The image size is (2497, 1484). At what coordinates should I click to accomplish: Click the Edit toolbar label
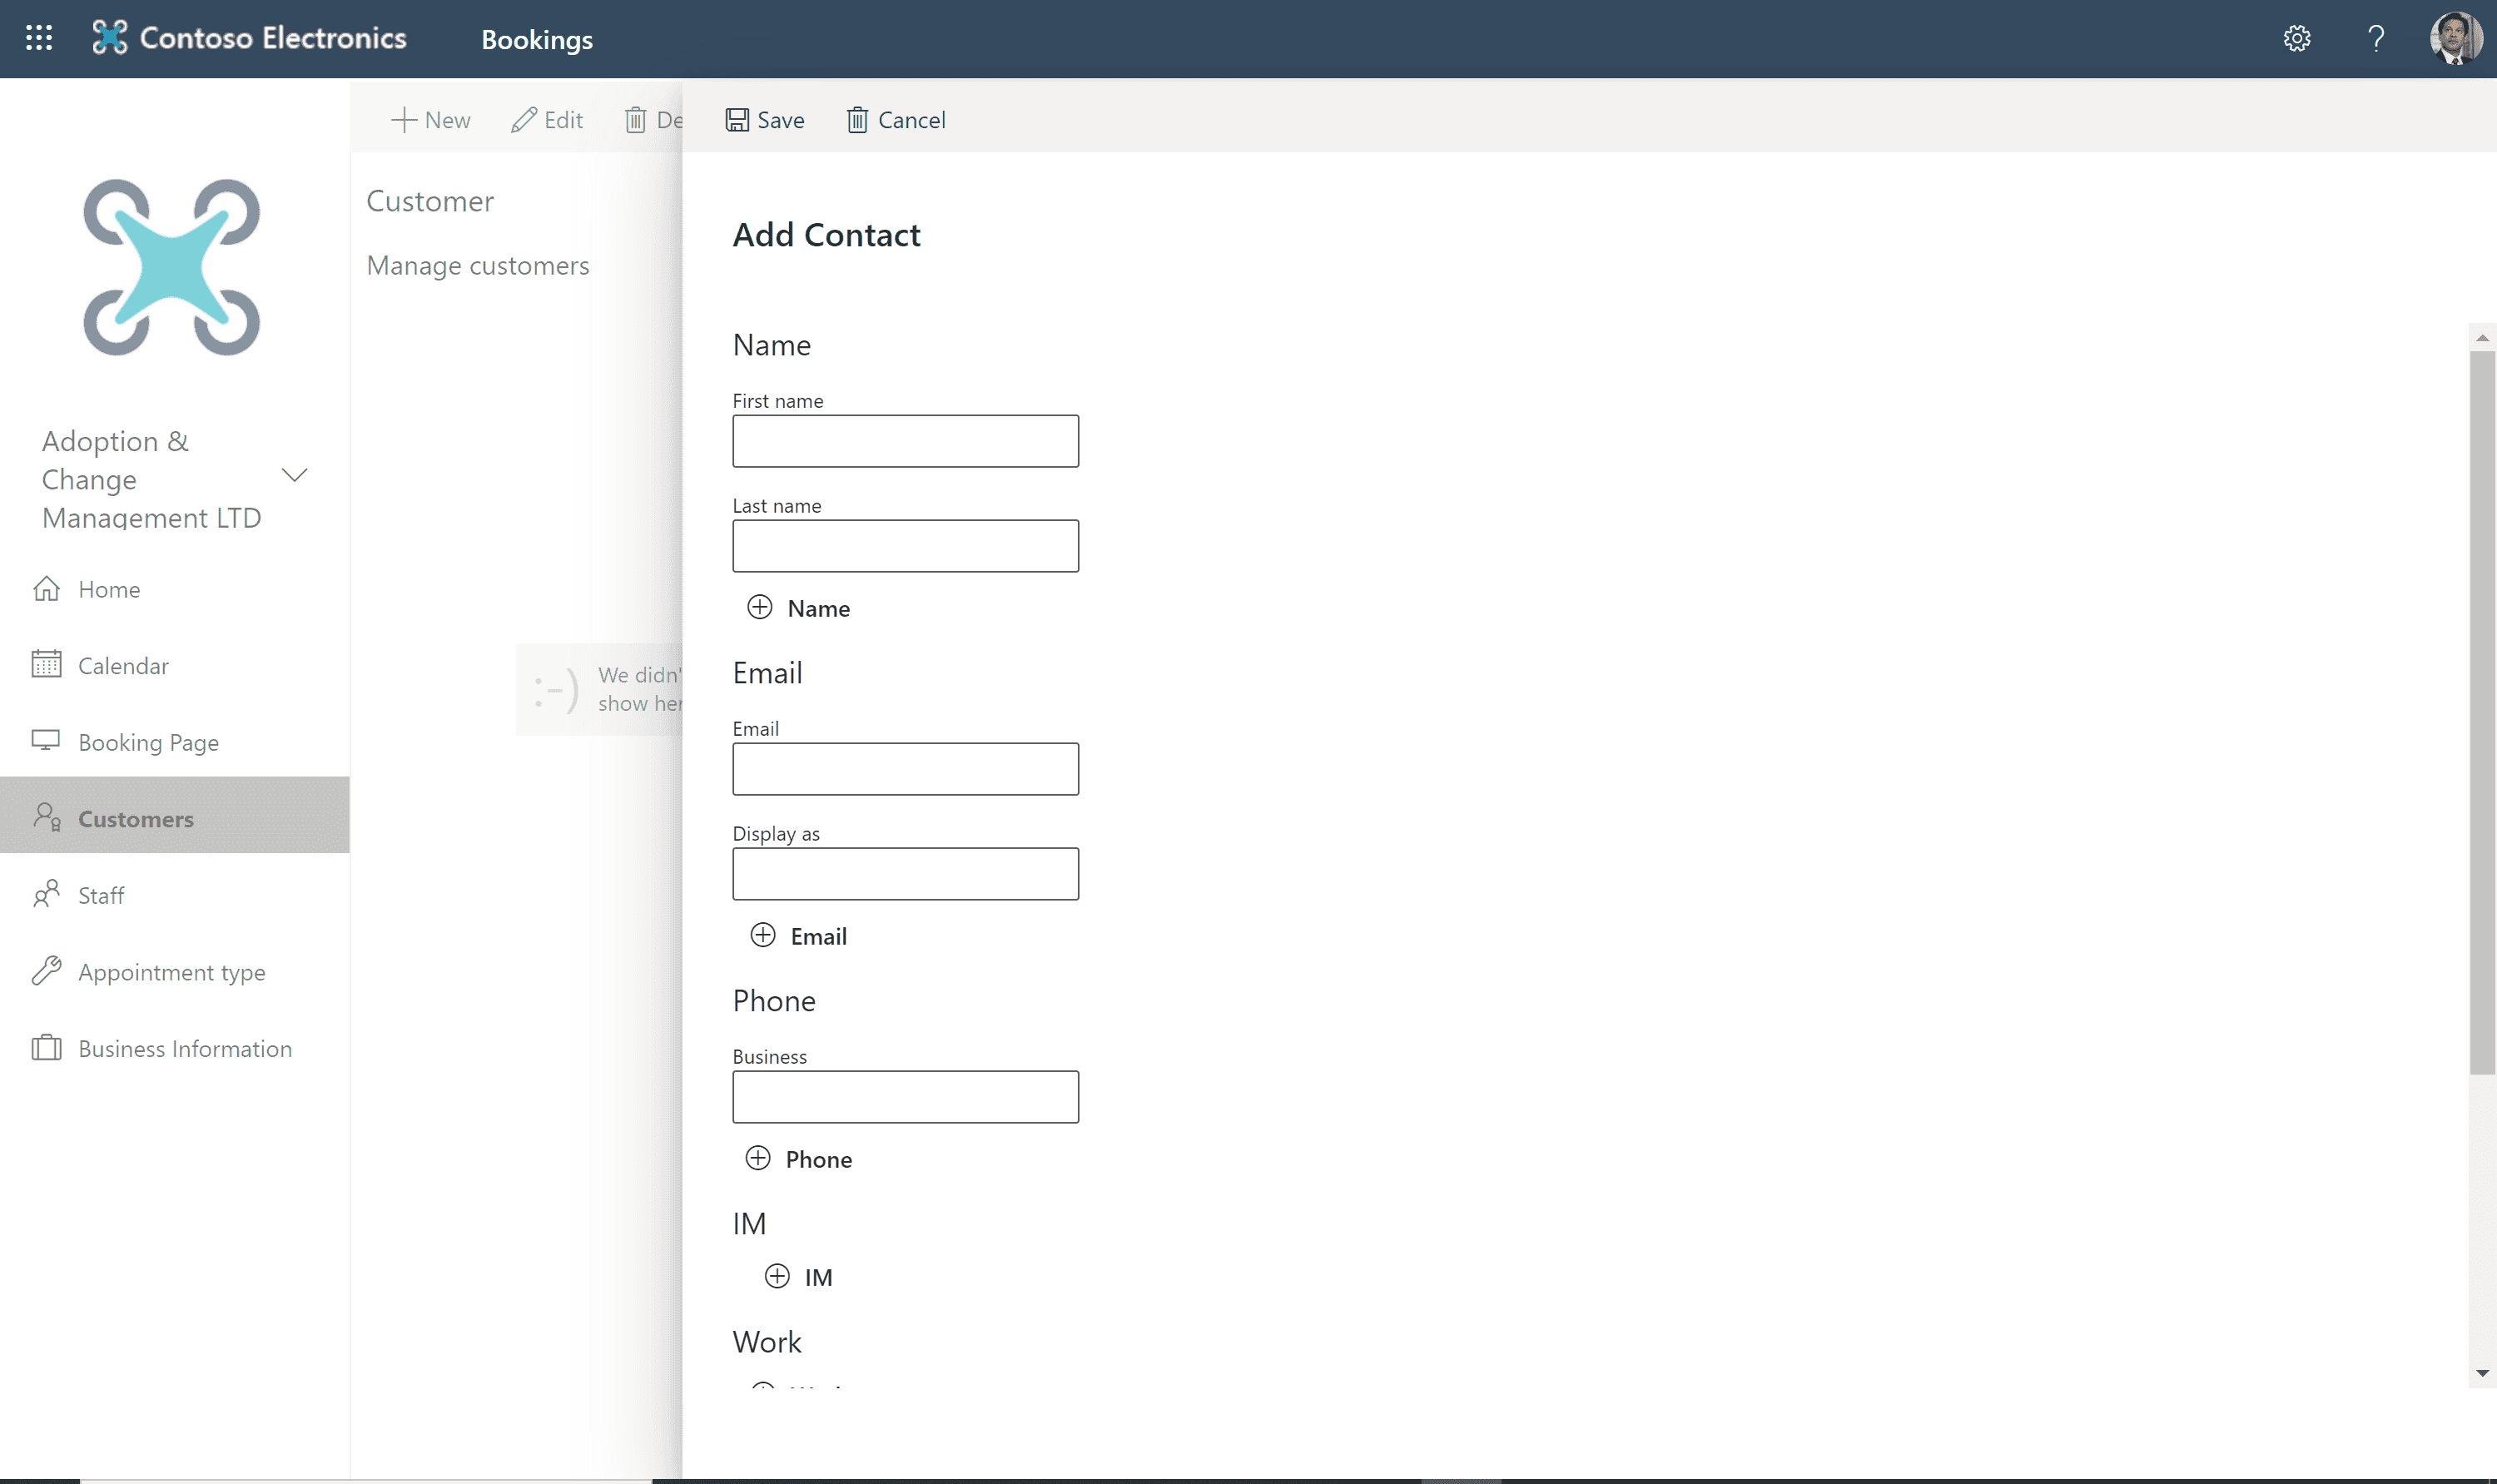click(563, 120)
